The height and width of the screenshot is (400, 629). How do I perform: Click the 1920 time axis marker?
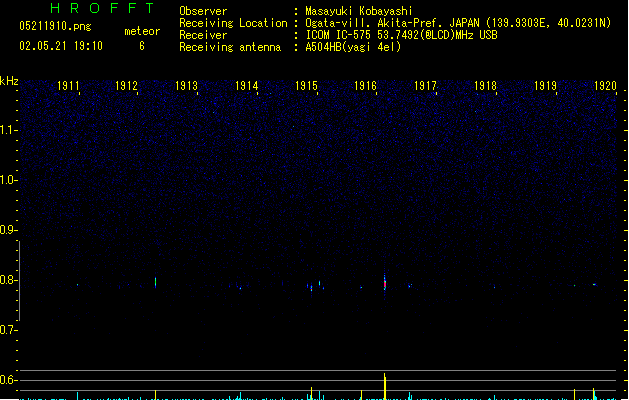pos(605,85)
